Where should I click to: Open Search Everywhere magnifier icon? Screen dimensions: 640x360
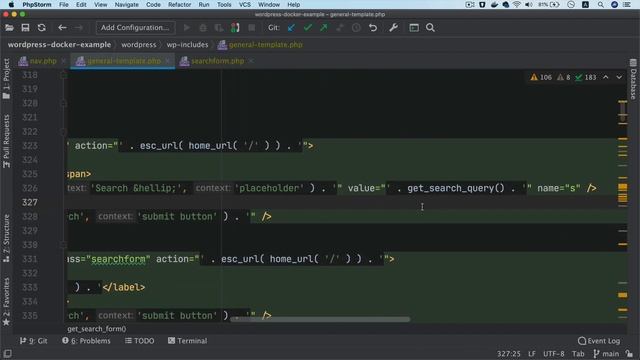pos(430,28)
